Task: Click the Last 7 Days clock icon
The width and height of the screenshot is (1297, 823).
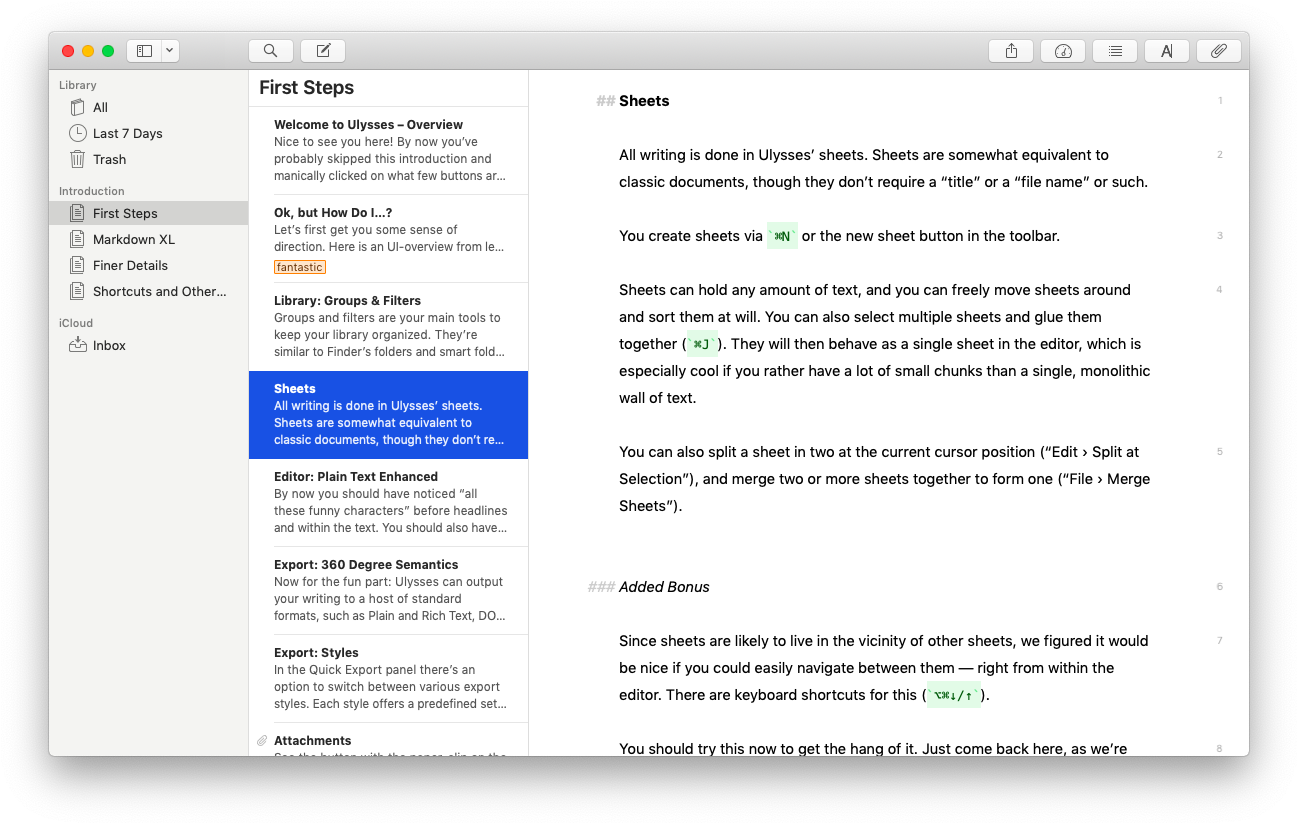Action: click(77, 133)
